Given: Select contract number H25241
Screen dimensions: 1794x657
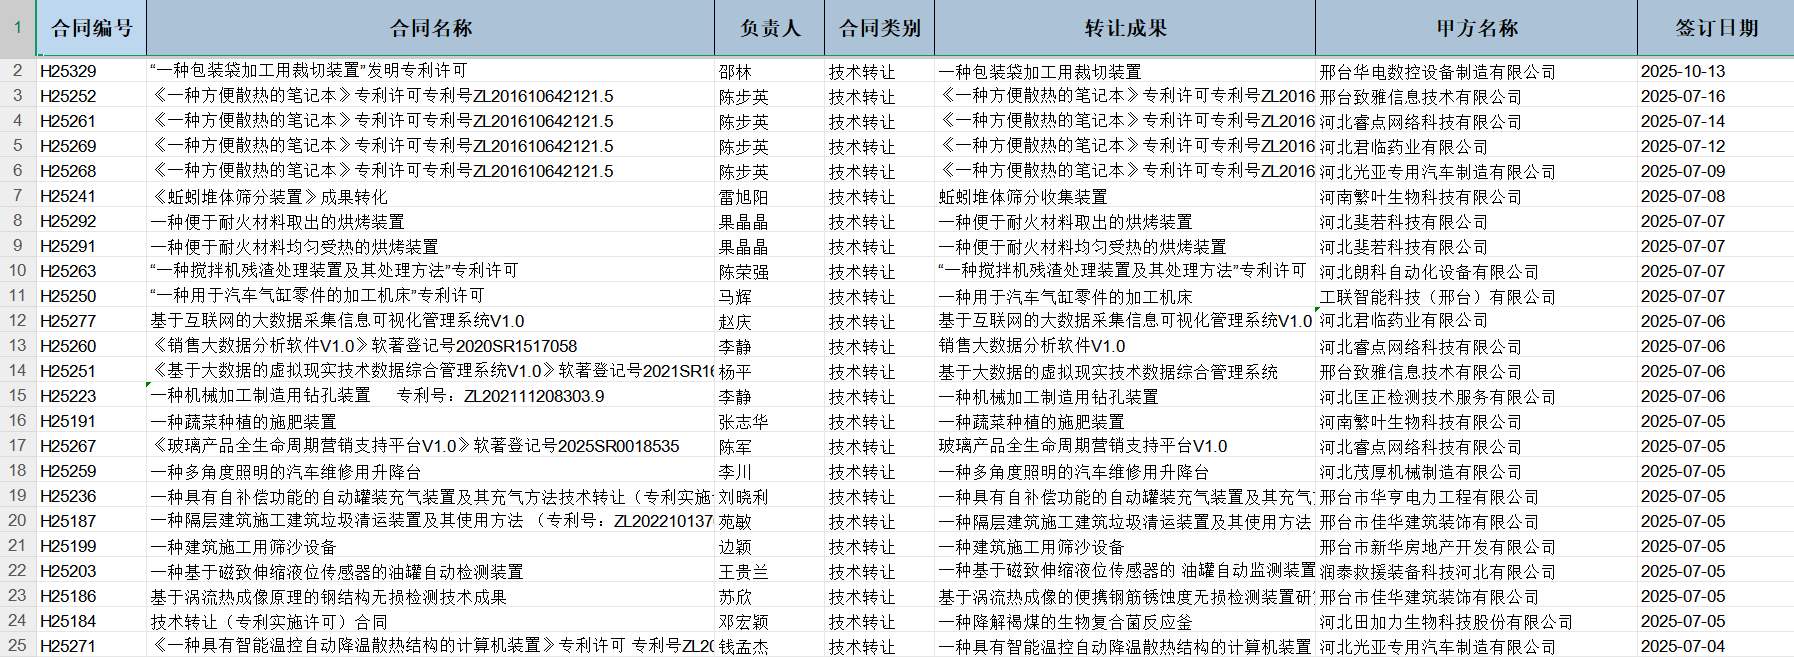Looking at the screenshot, I should [x=92, y=196].
